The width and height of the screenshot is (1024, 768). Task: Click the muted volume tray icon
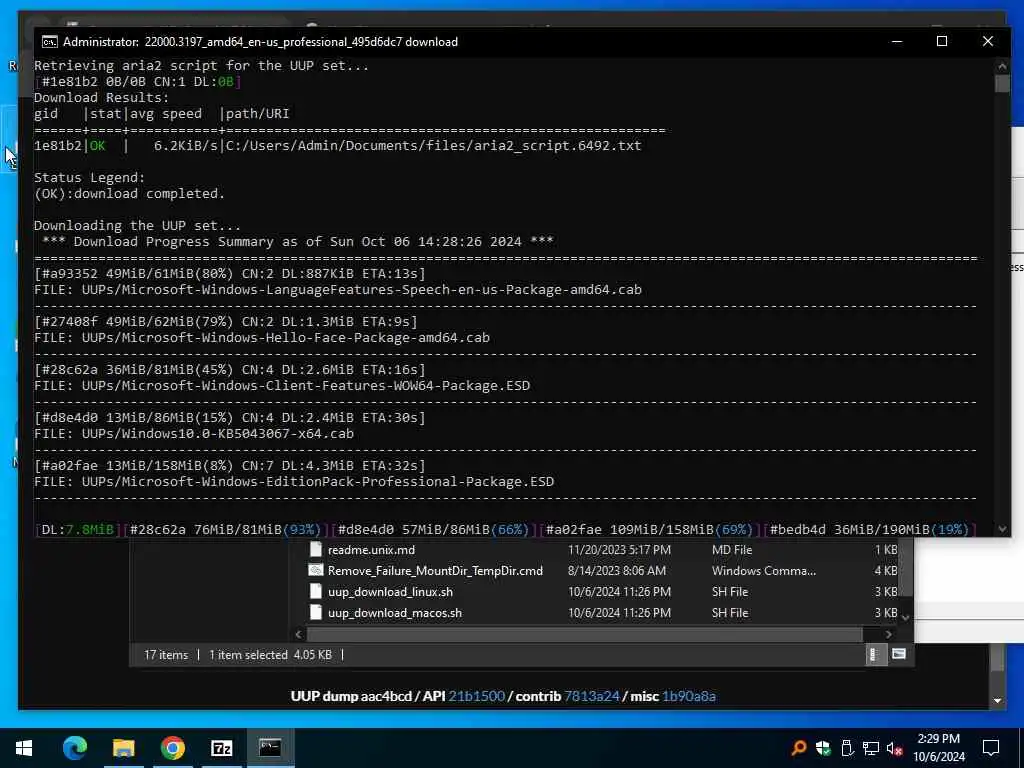coord(895,748)
